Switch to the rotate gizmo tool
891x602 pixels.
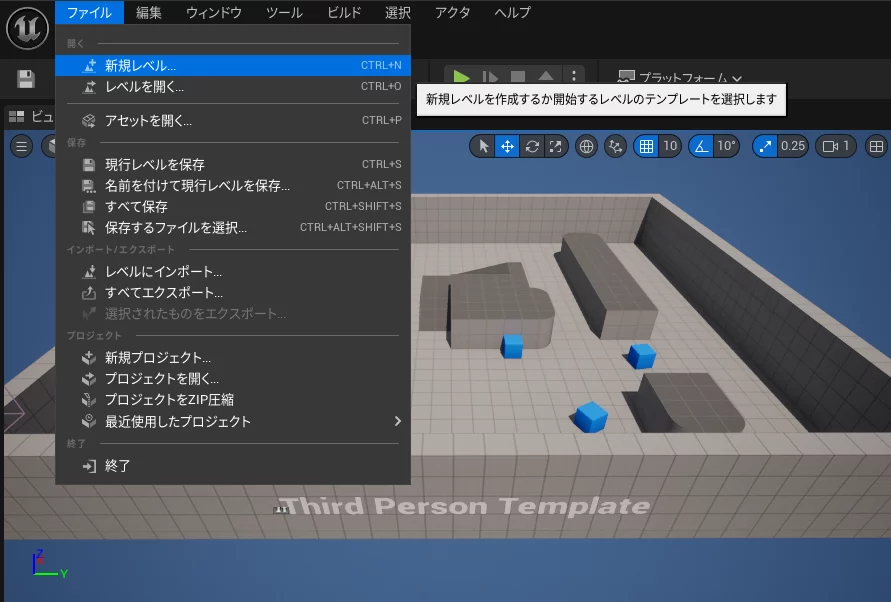532,146
